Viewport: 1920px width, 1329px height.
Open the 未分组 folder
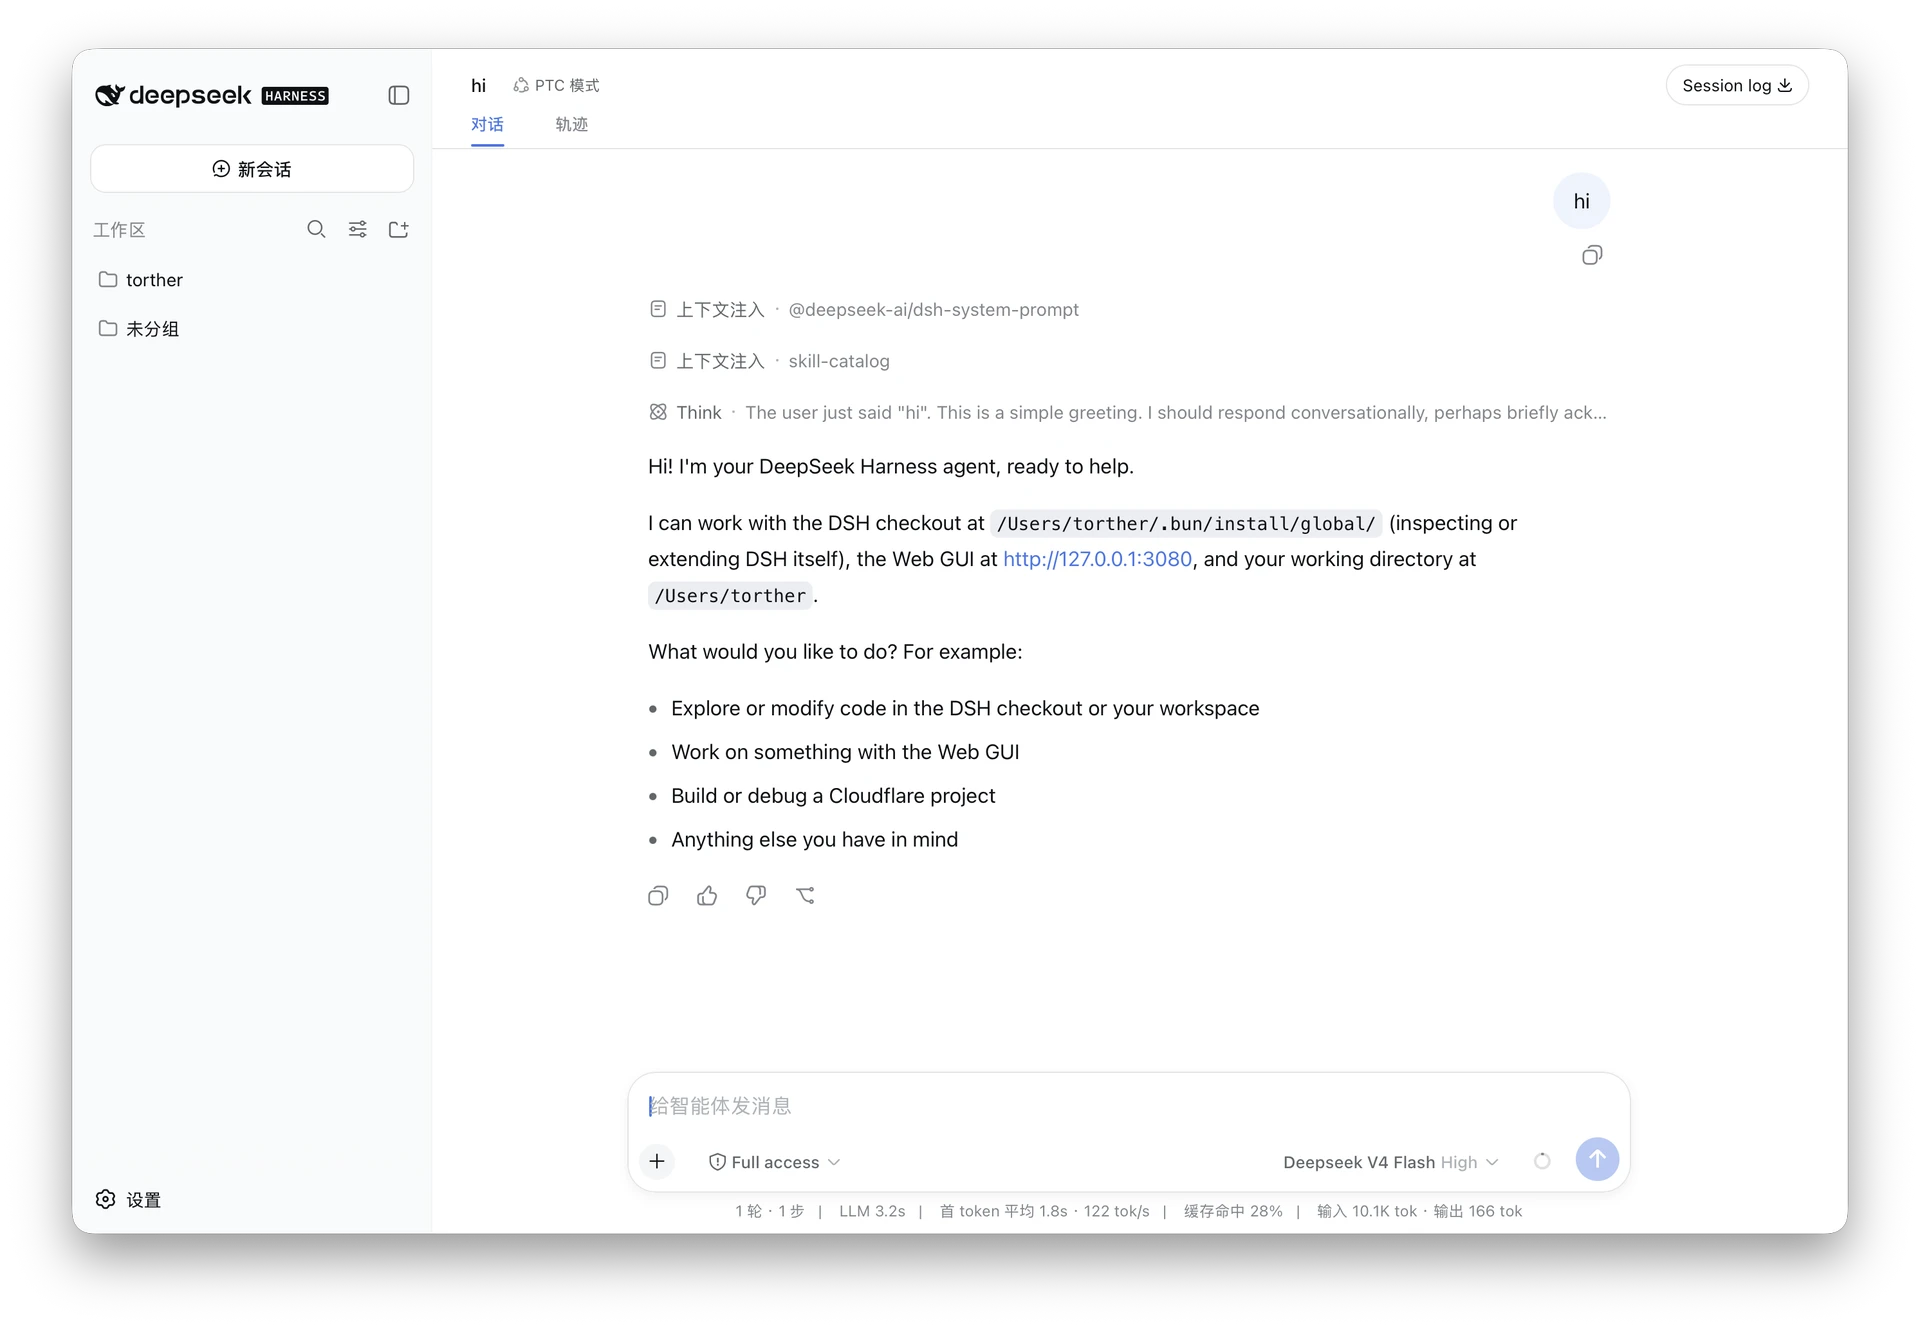click(252, 328)
